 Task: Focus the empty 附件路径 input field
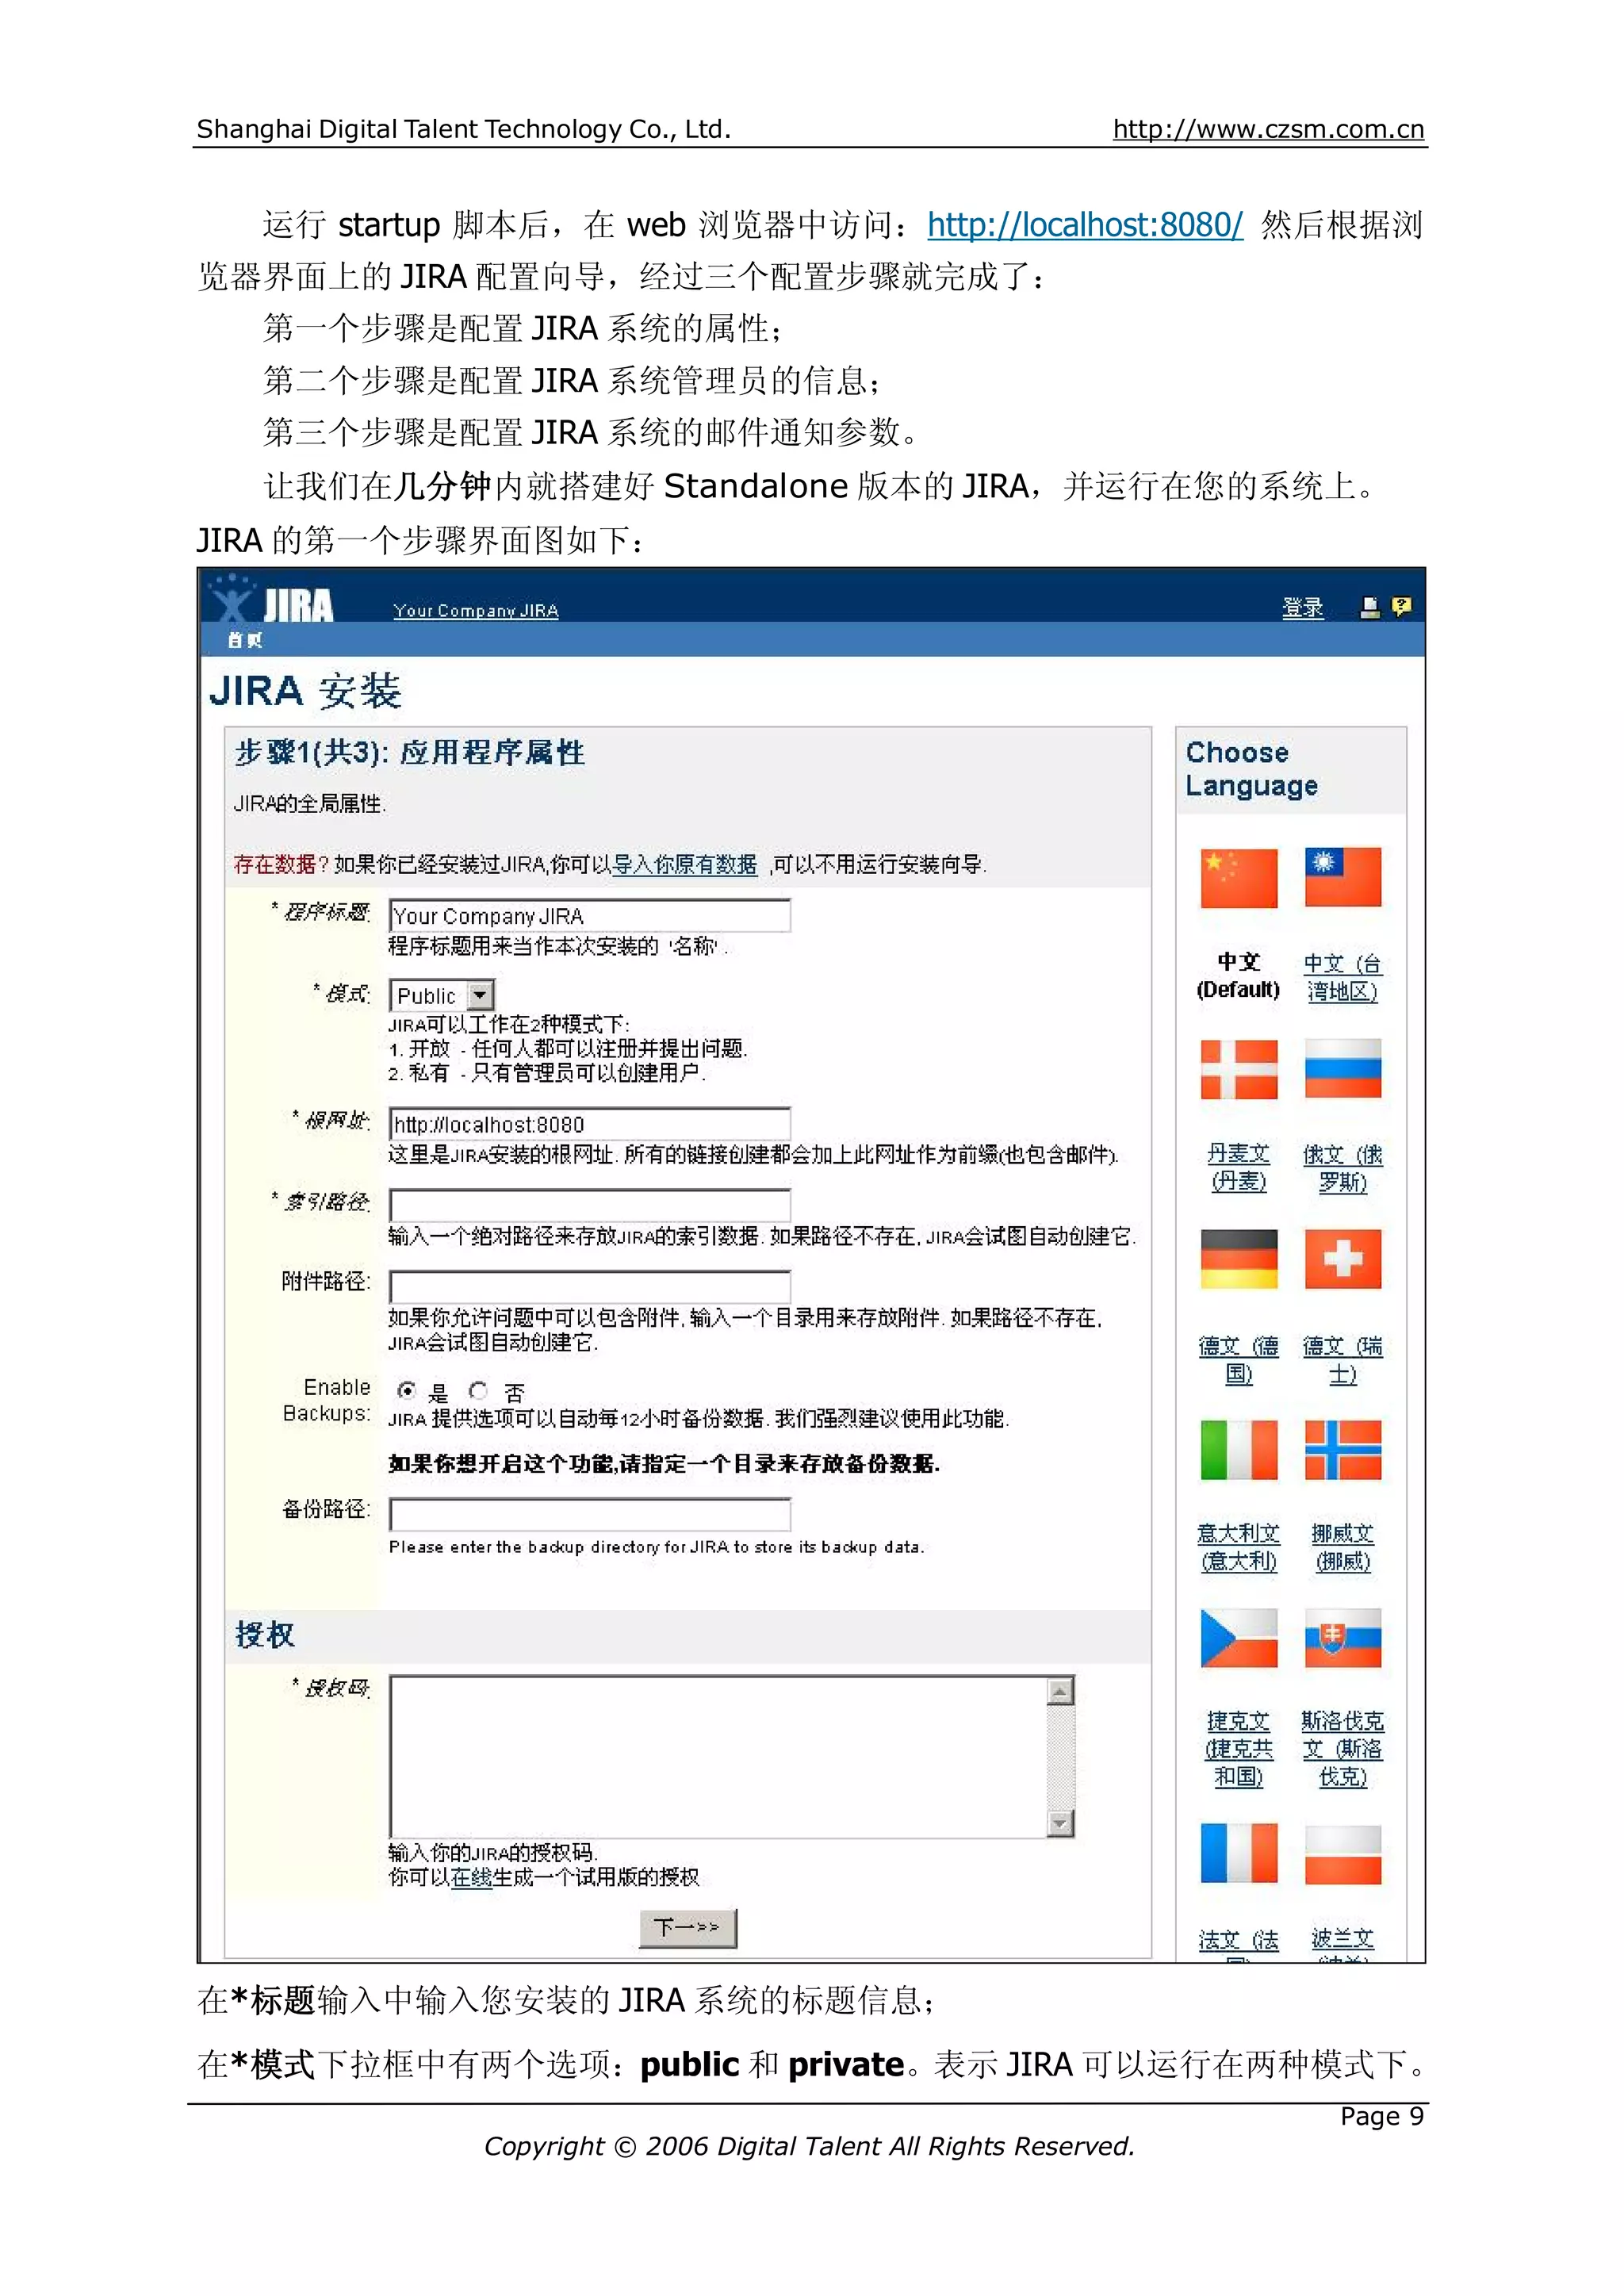click(x=590, y=1287)
